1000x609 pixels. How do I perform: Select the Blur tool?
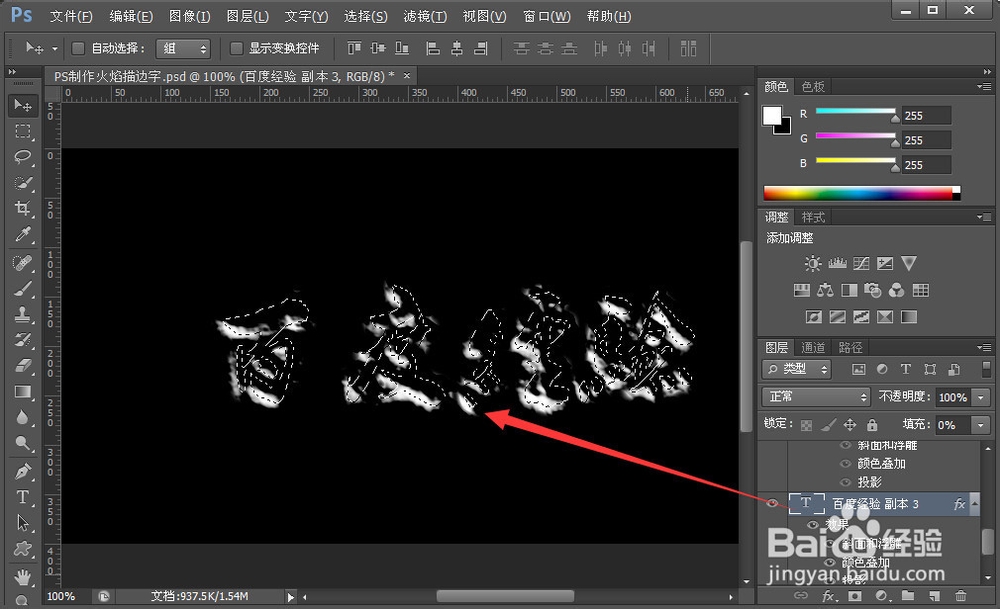pyautogui.click(x=23, y=418)
